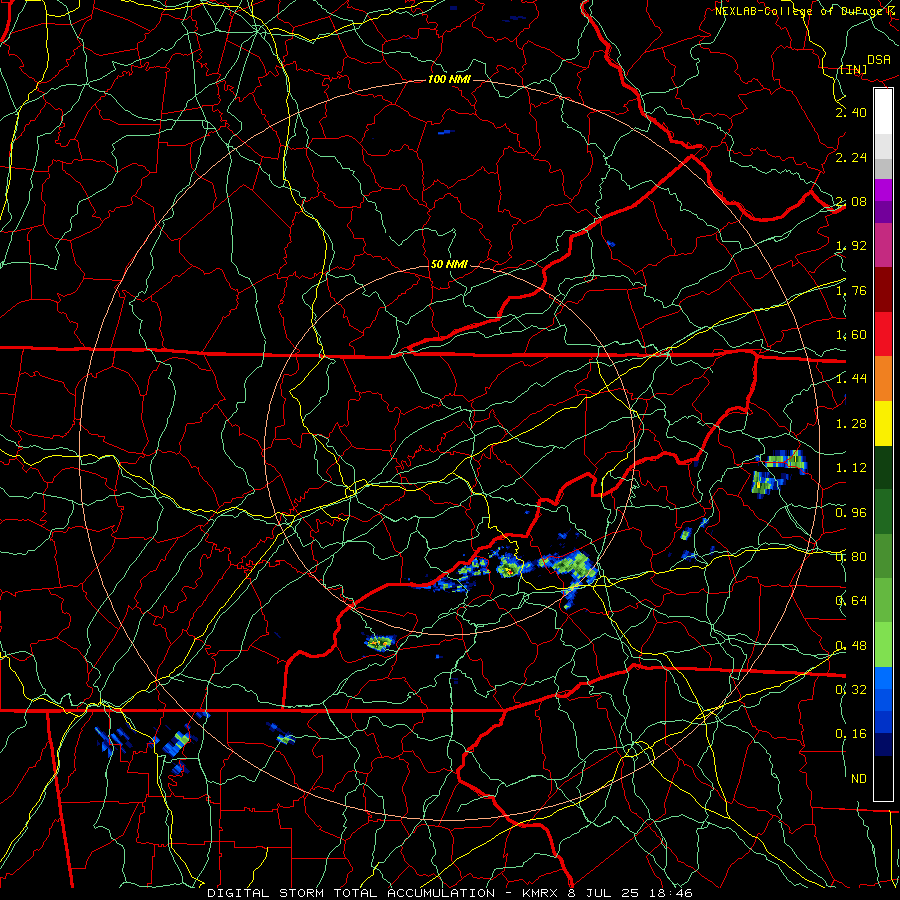Click the 0.48 legend value

[x=851, y=645]
